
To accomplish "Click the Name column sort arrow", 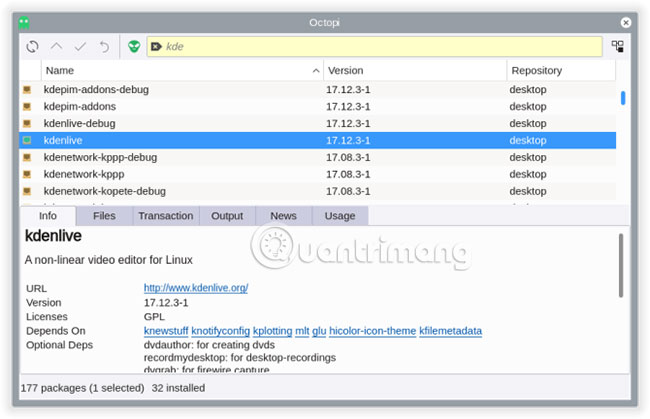I will (316, 71).
